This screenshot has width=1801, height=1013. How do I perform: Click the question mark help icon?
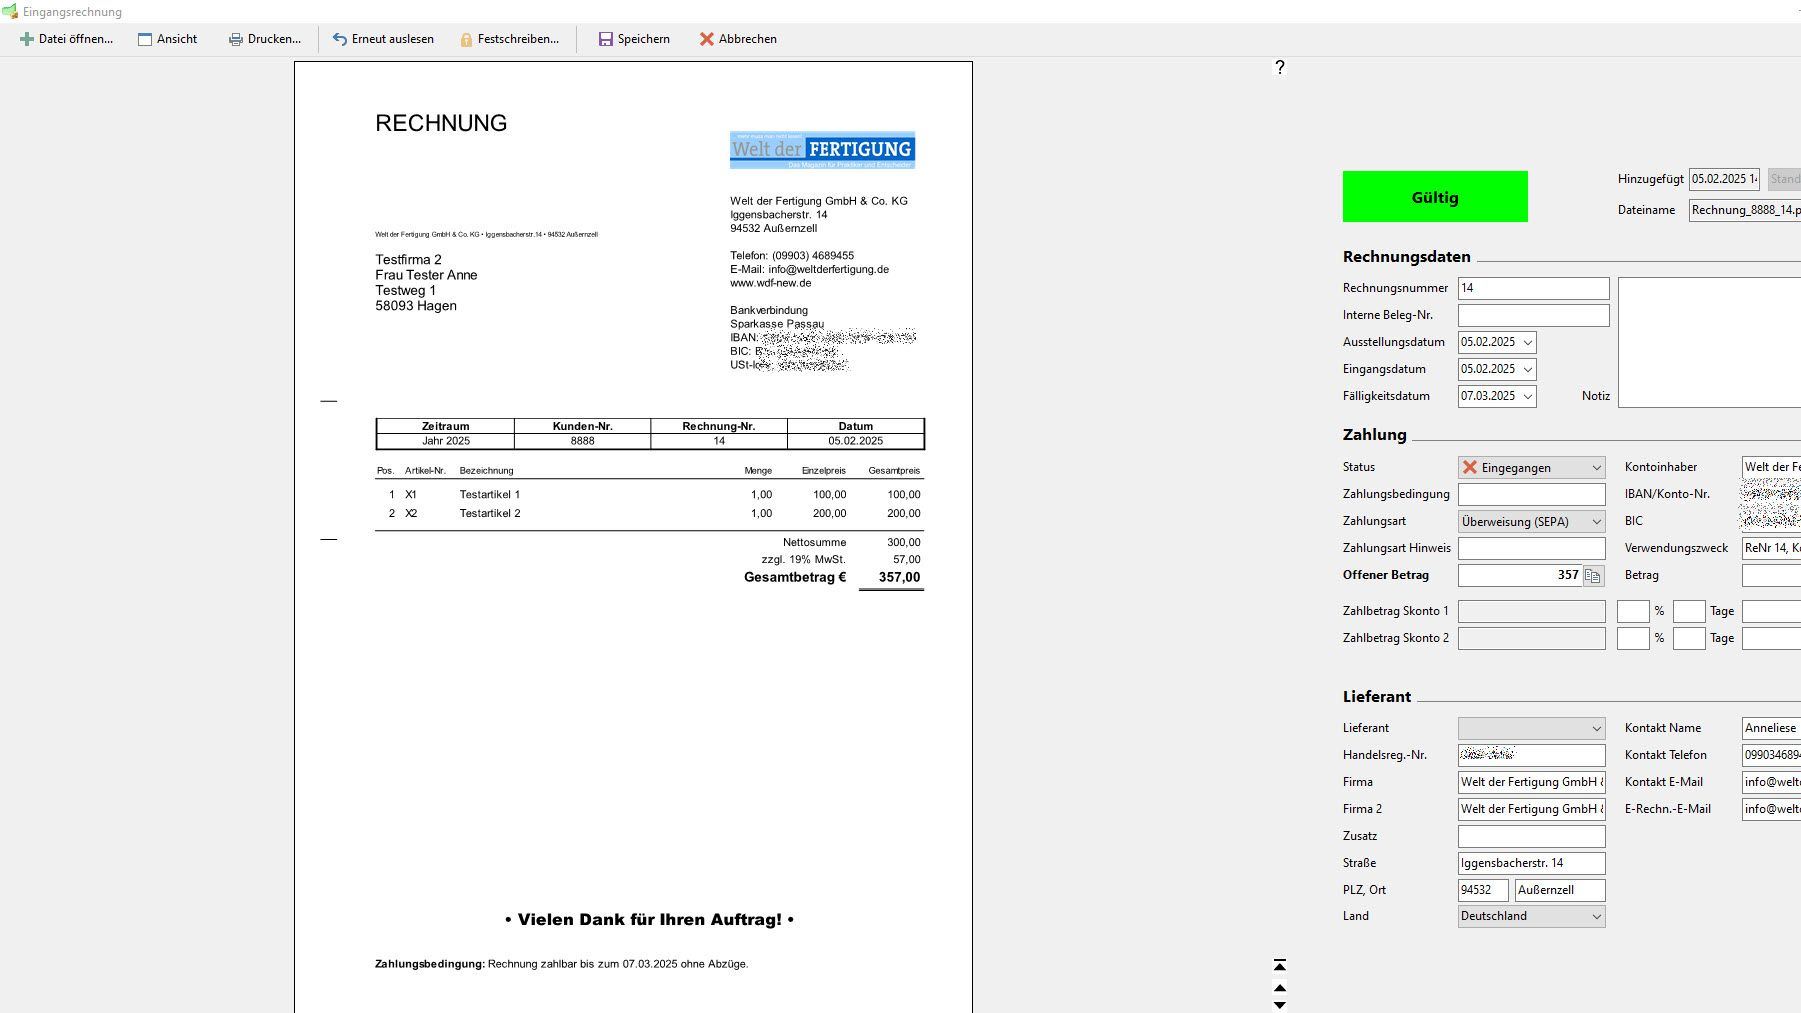1279,67
